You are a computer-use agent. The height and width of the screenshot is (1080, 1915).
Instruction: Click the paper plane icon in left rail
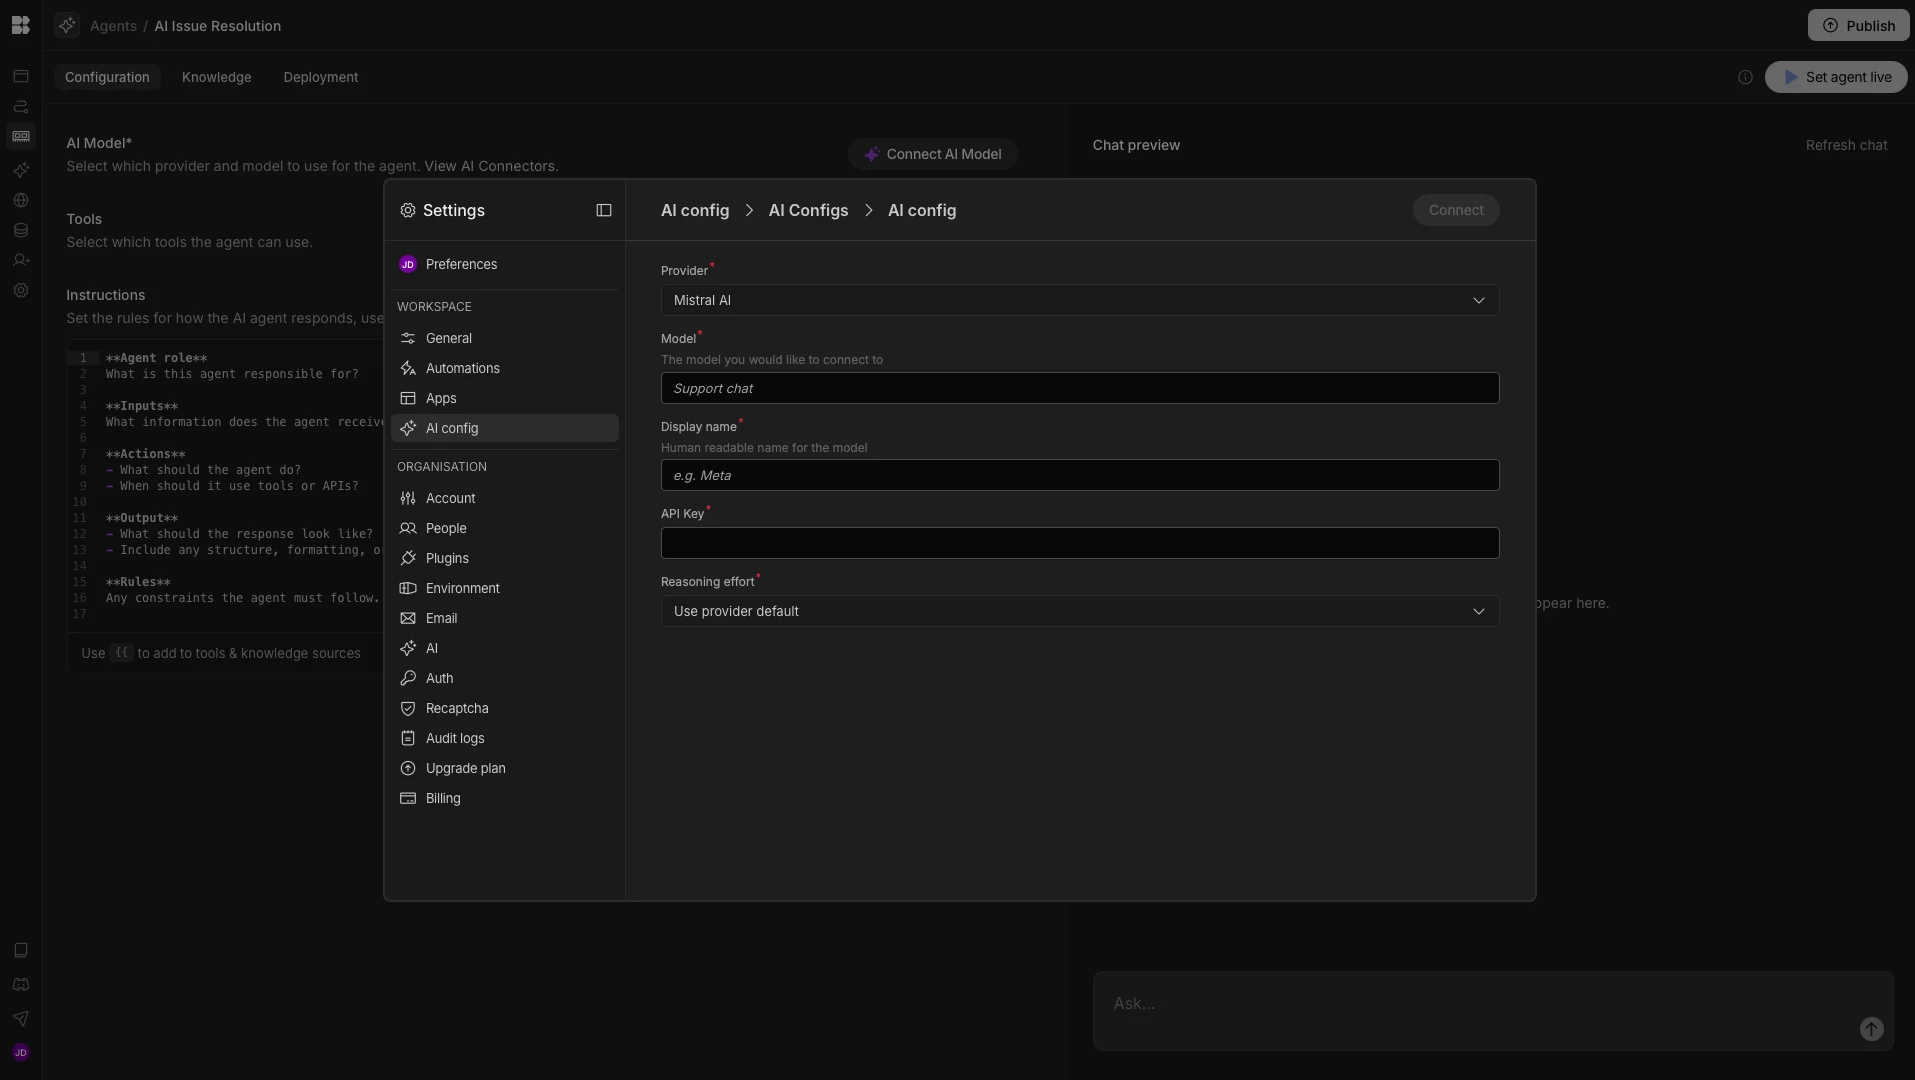[x=21, y=1018]
